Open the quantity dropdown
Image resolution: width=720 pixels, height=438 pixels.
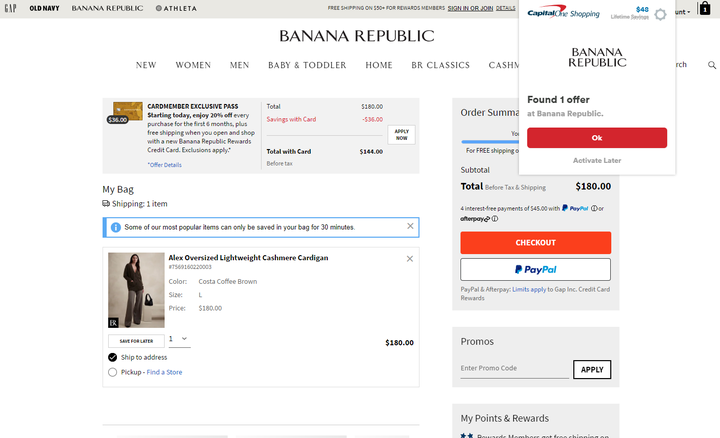179,339
